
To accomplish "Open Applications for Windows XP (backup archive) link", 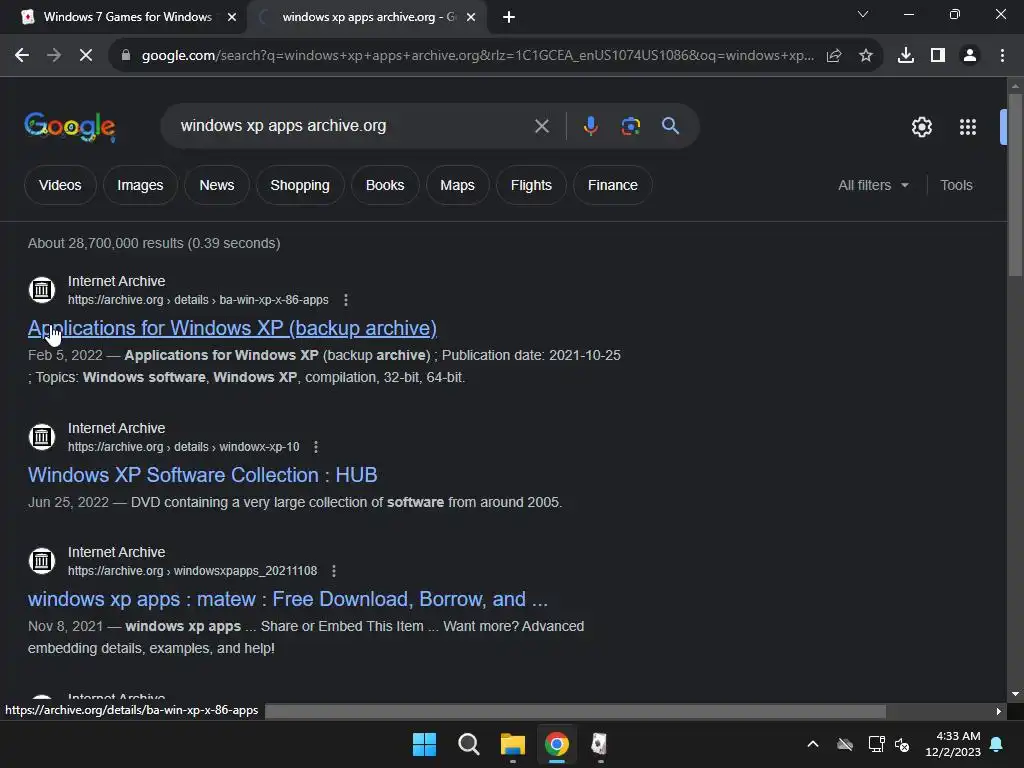I will coord(232,328).
